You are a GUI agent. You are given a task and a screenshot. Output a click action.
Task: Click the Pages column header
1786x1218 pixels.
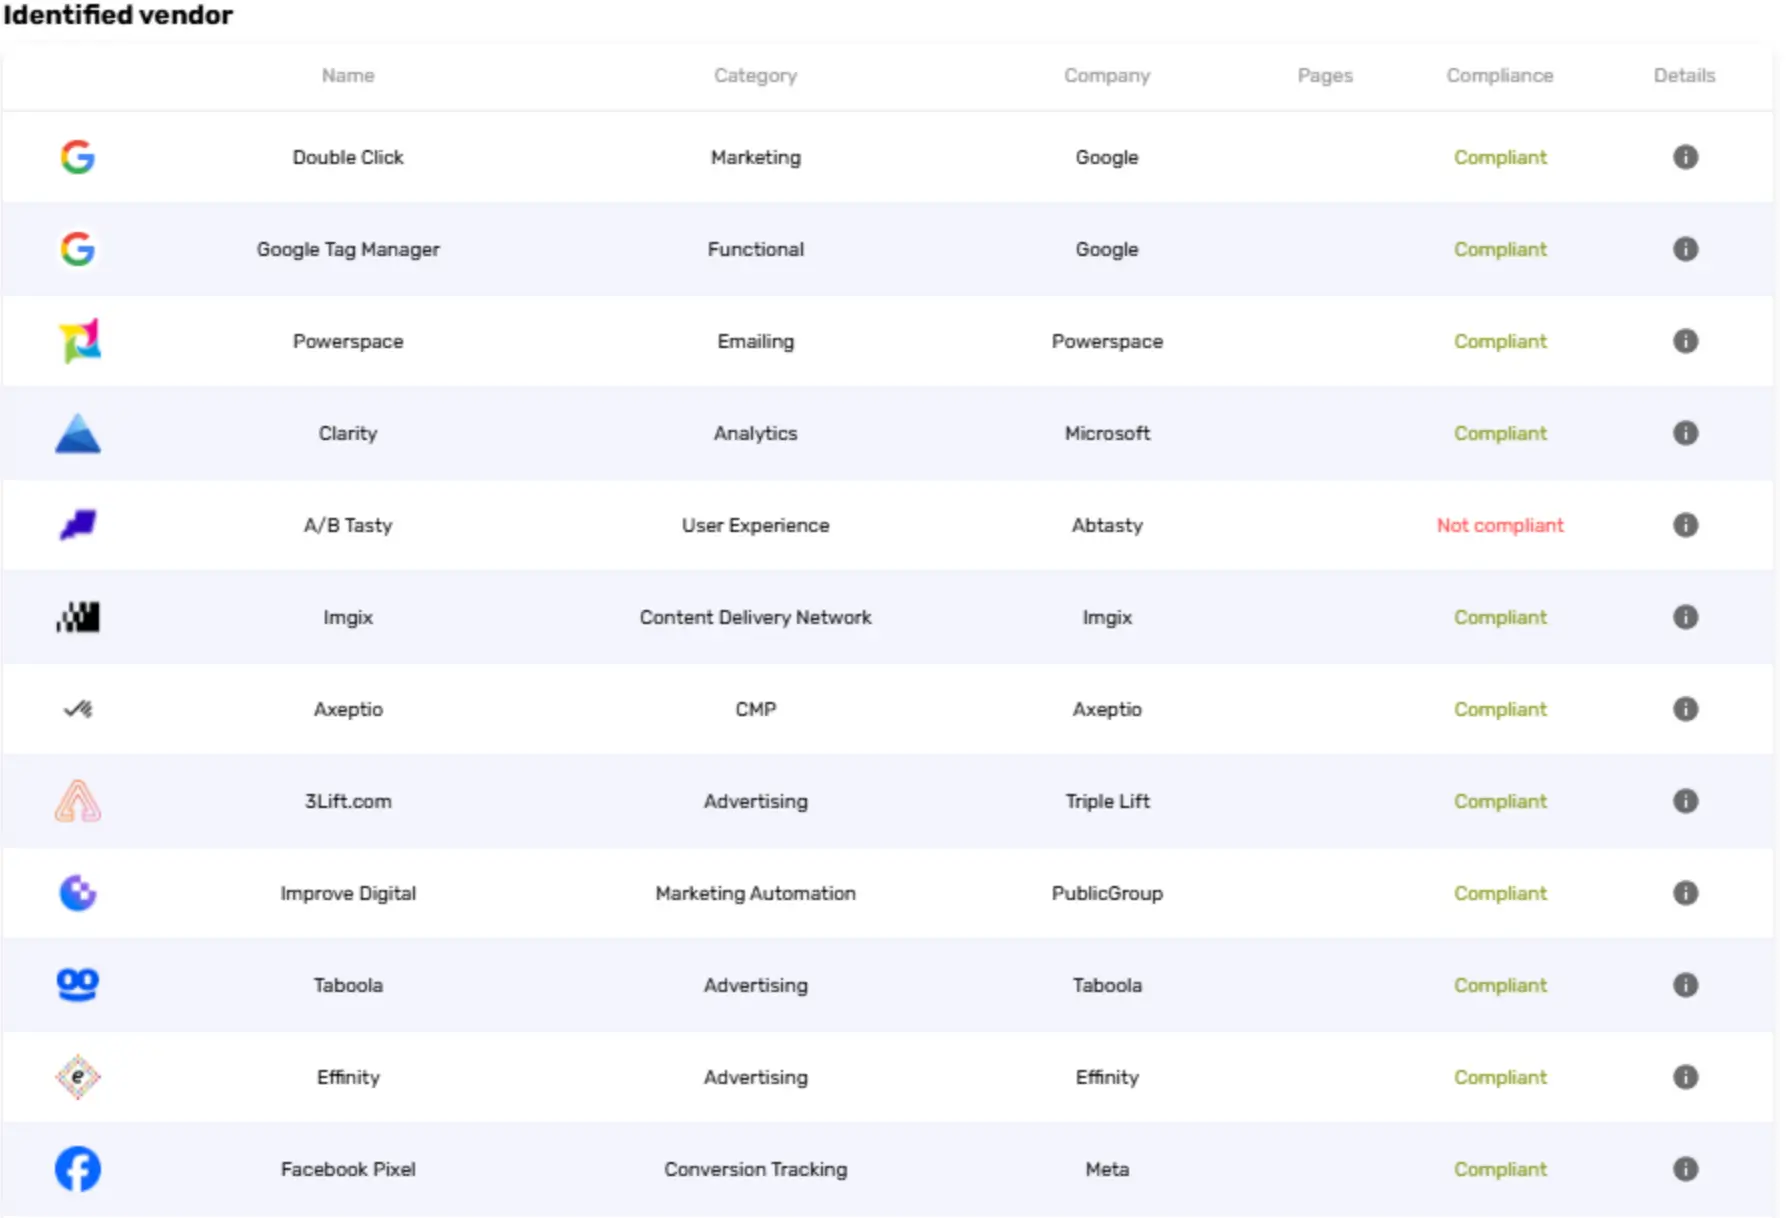pyautogui.click(x=1325, y=75)
